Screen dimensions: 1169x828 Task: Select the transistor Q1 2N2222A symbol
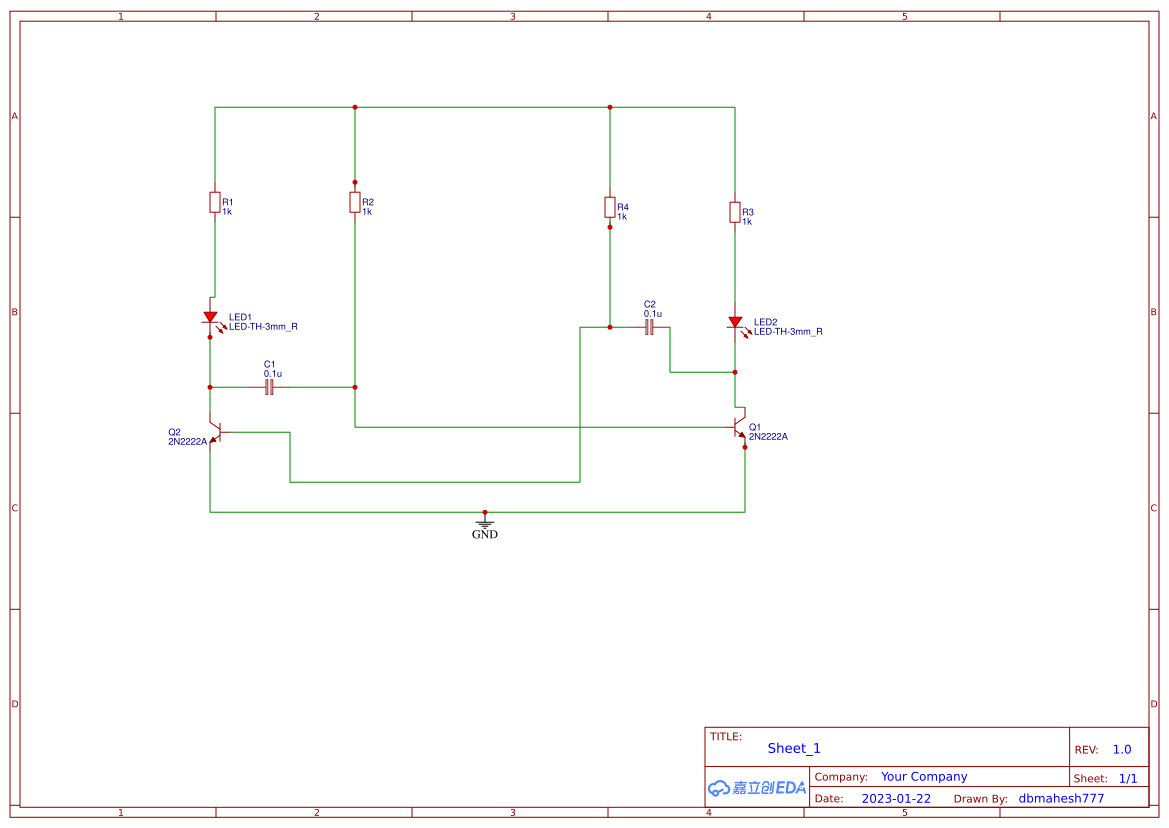tap(737, 427)
